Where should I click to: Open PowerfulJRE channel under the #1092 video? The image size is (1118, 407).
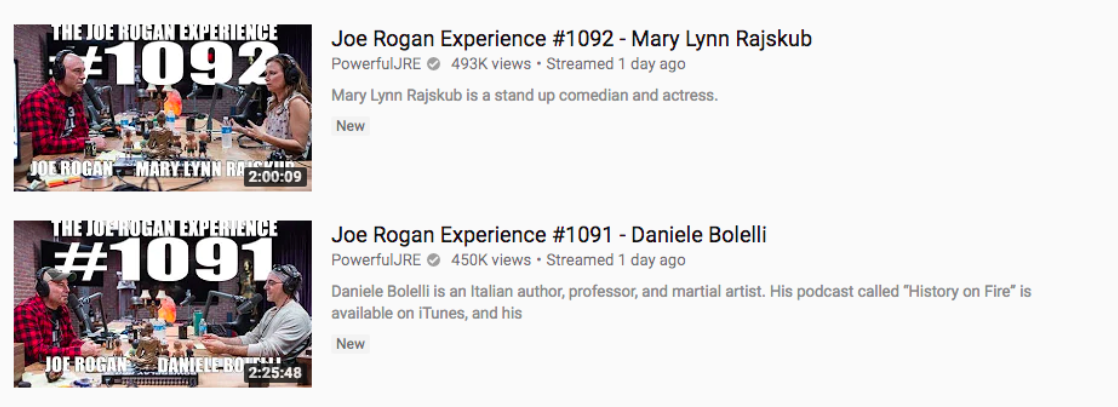(376, 64)
